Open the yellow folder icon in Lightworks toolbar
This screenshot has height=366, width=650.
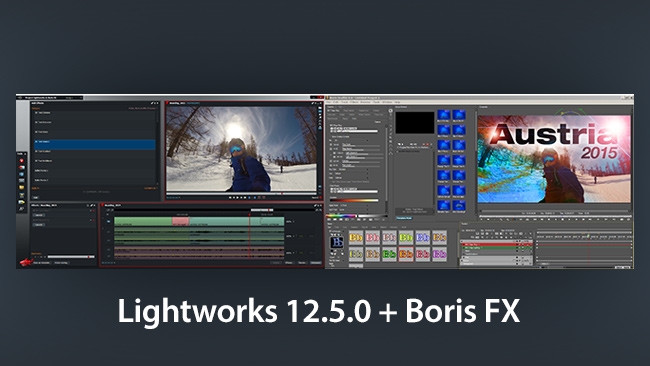click(x=22, y=188)
